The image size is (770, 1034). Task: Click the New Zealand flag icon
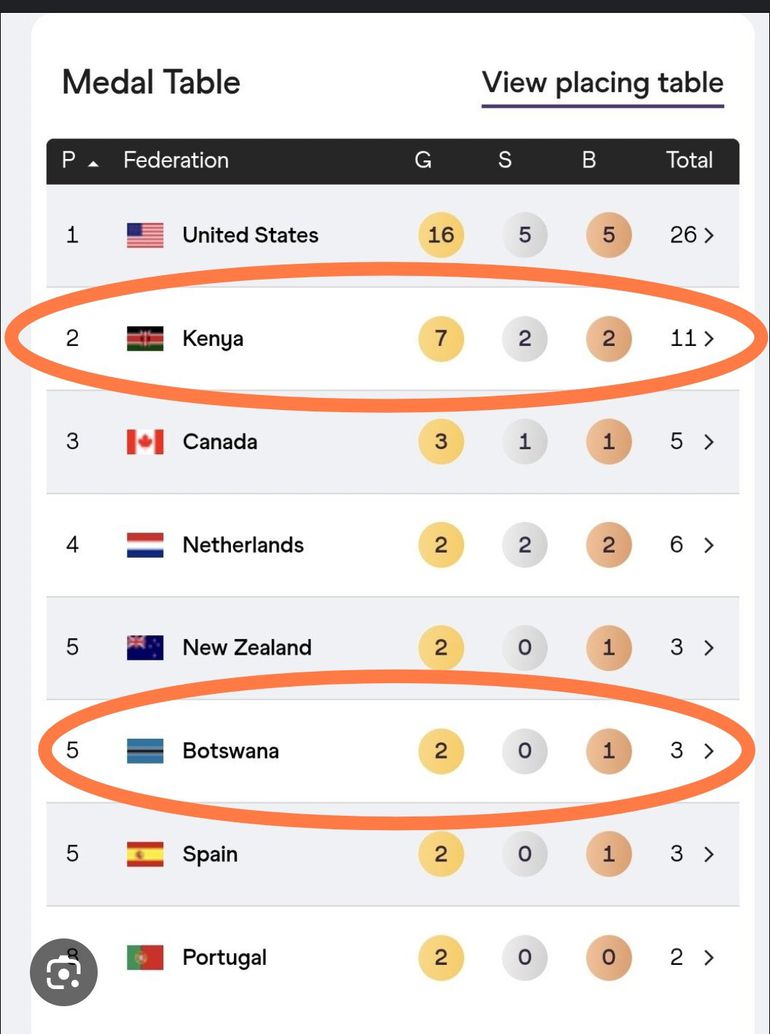[x=145, y=648]
